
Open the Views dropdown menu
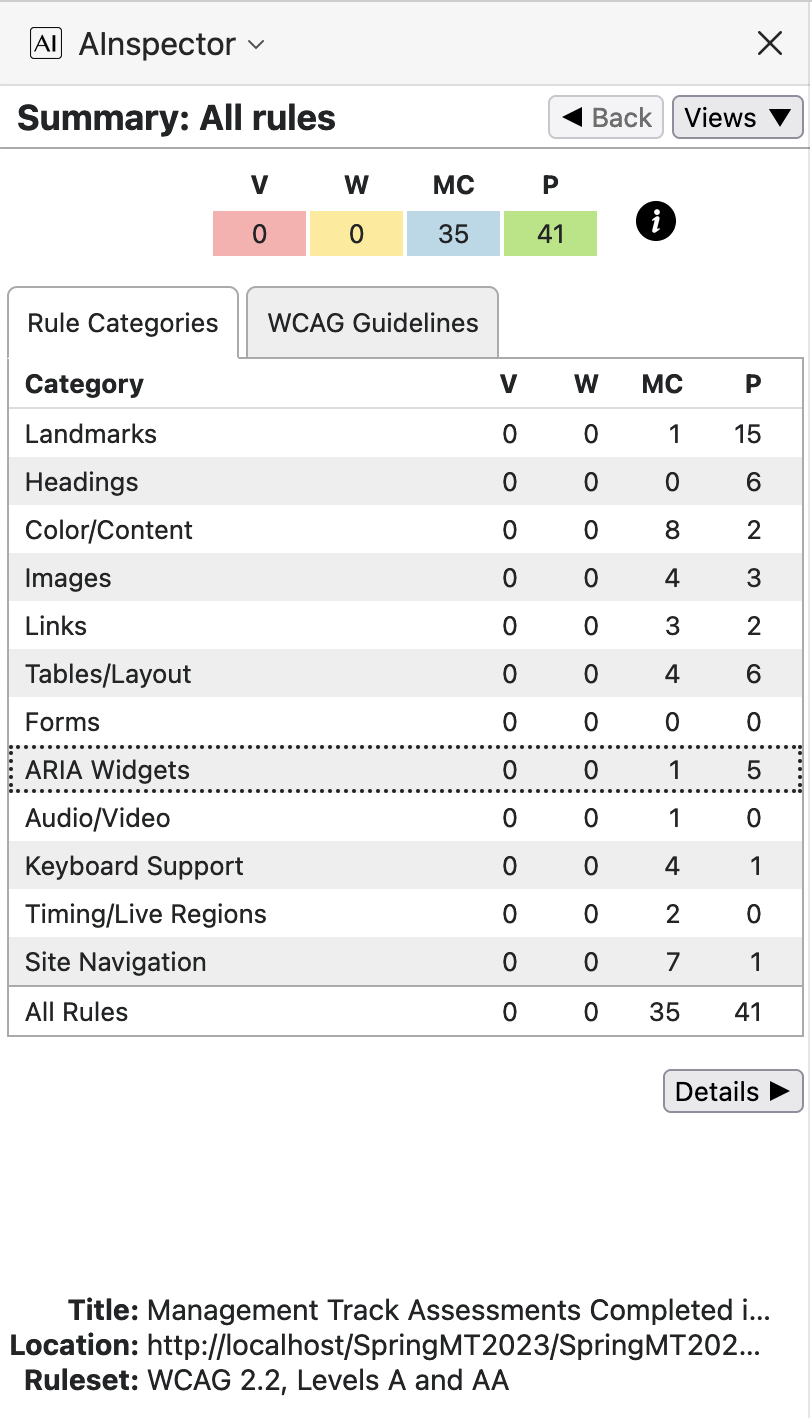(737, 118)
